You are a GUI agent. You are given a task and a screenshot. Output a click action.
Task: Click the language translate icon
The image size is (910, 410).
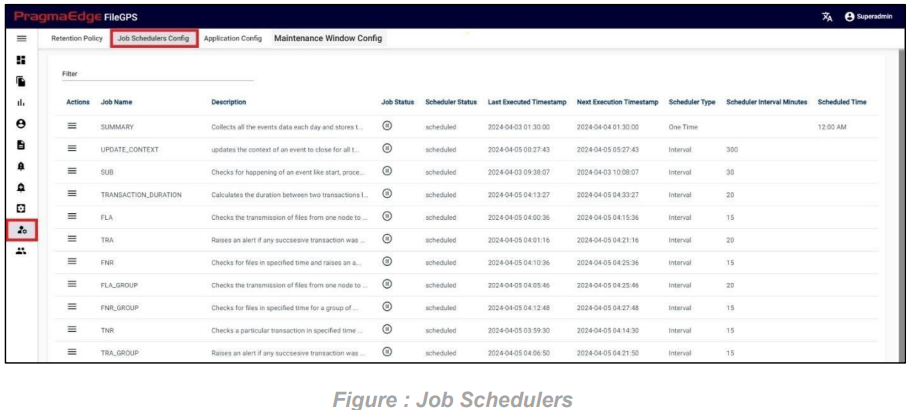(827, 17)
